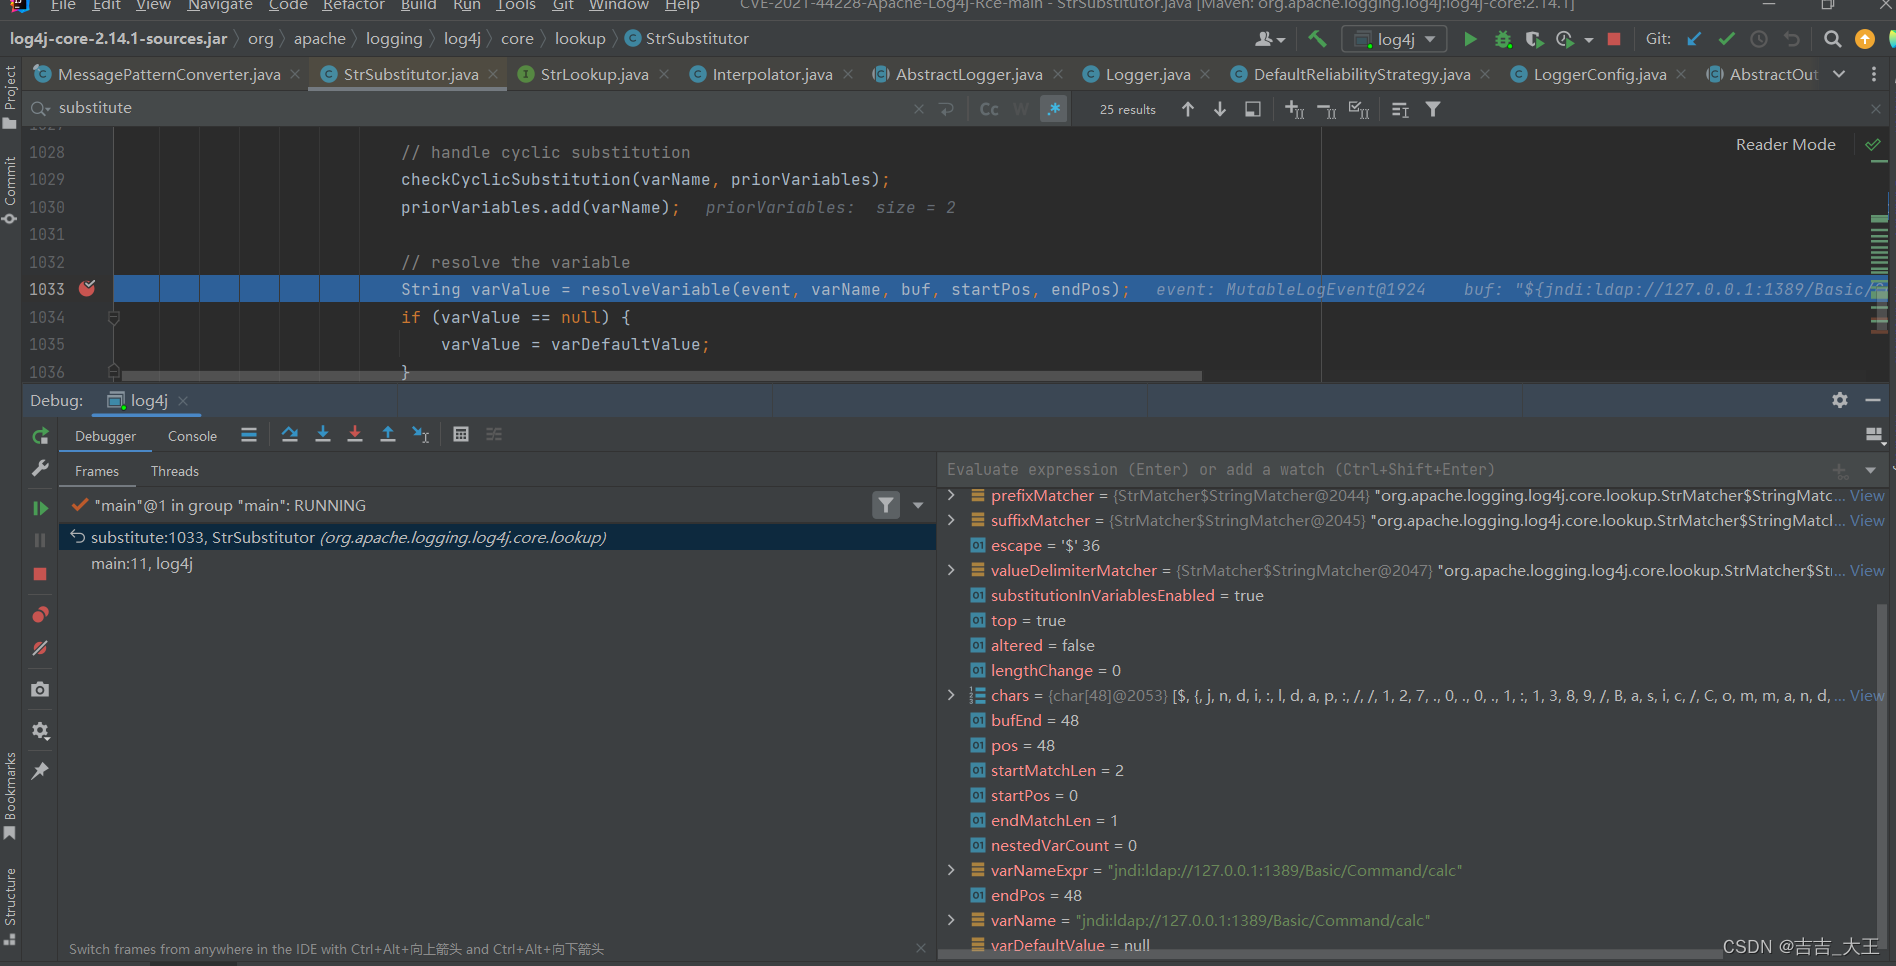1896x966 pixels.
Task: Expand the prefixMatcher variable
Action: 950,495
